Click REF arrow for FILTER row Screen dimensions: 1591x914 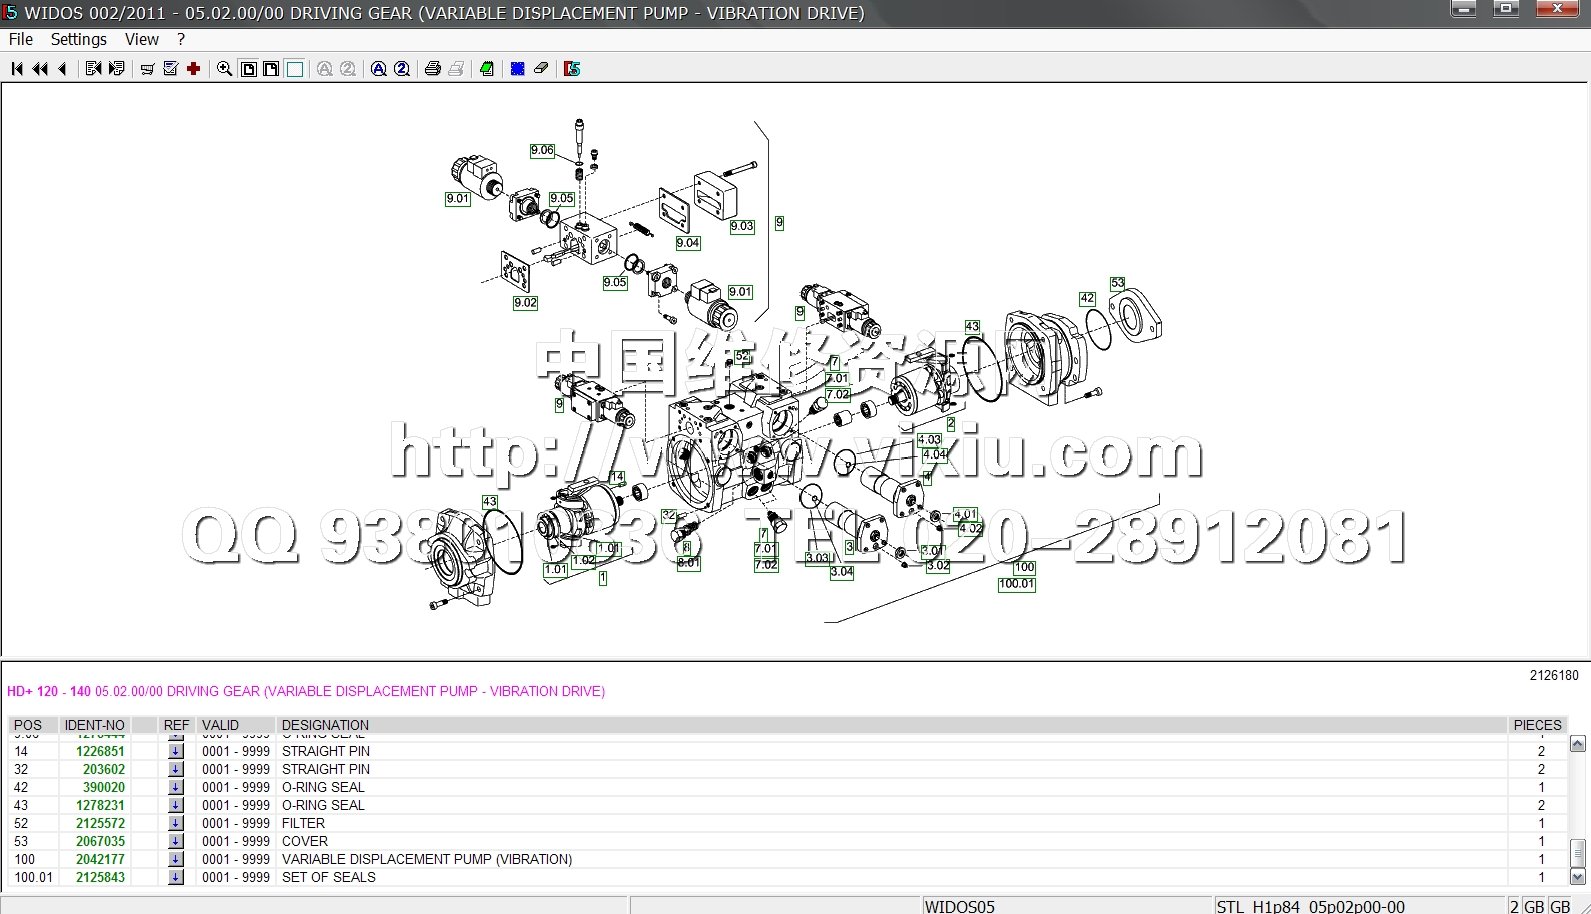pos(176,823)
